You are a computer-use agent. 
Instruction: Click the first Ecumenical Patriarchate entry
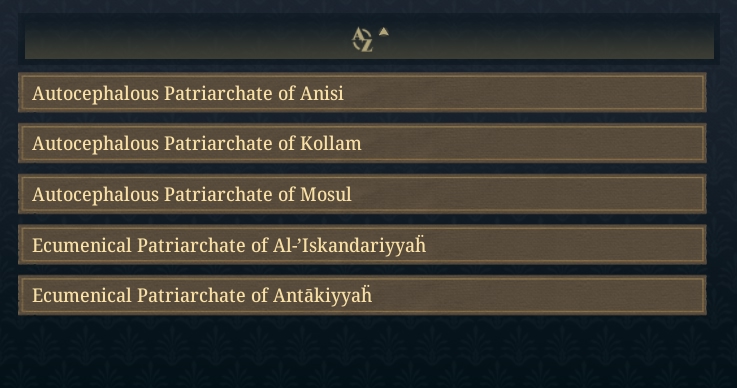tap(362, 245)
